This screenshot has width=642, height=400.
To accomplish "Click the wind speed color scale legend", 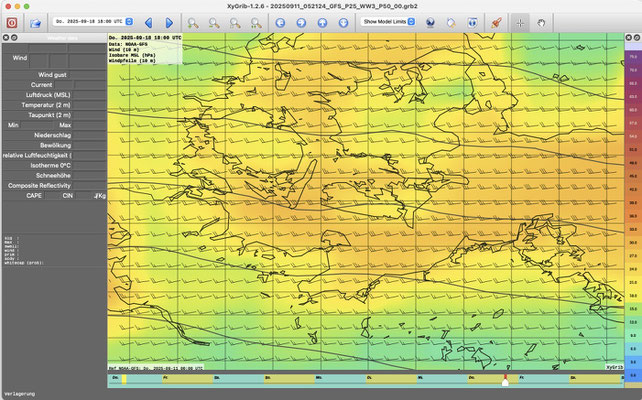I will [632, 200].
